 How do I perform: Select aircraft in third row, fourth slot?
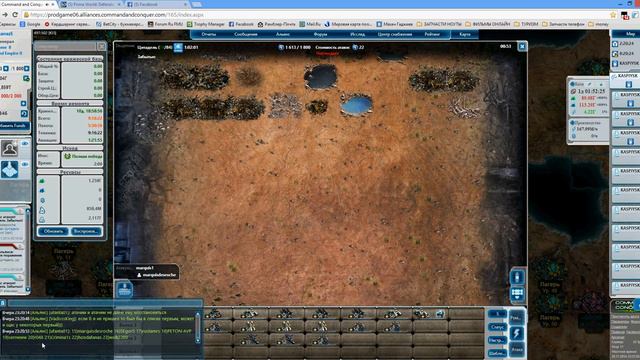click(321, 340)
